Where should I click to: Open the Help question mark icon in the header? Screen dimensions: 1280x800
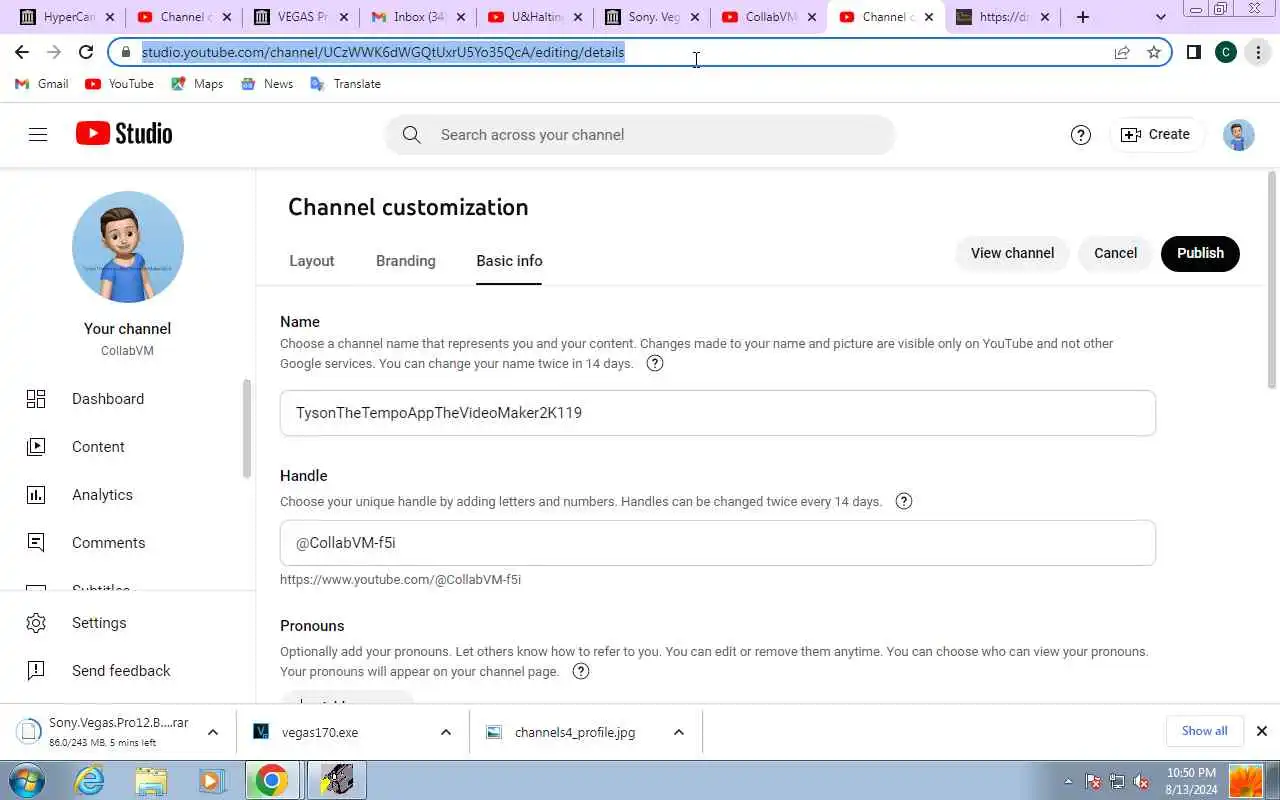click(x=1080, y=135)
